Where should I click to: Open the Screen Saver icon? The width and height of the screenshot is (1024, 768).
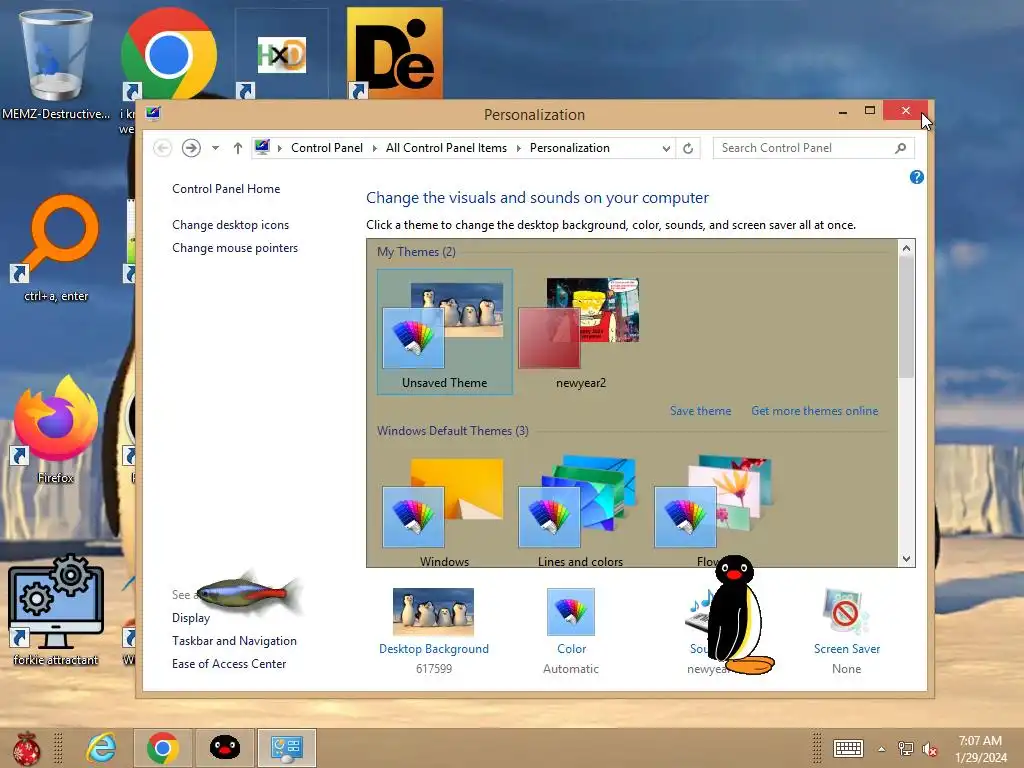[x=846, y=612]
